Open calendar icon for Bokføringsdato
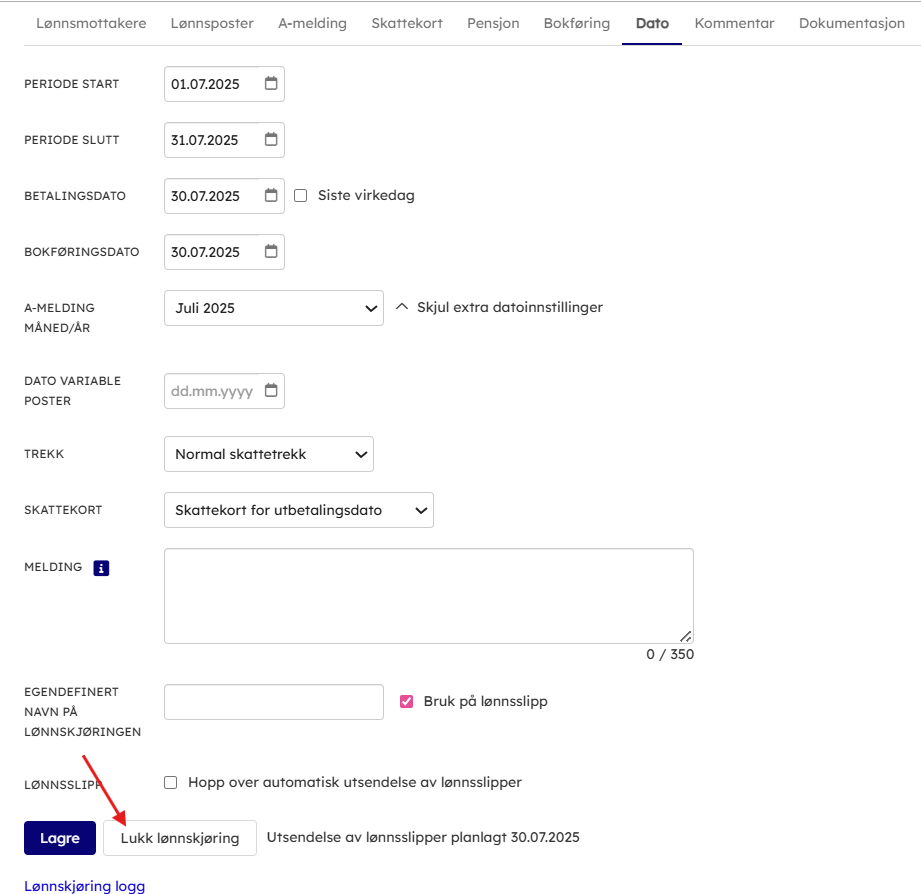The width and height of the screenshot is (921, 894). (271, 252)
